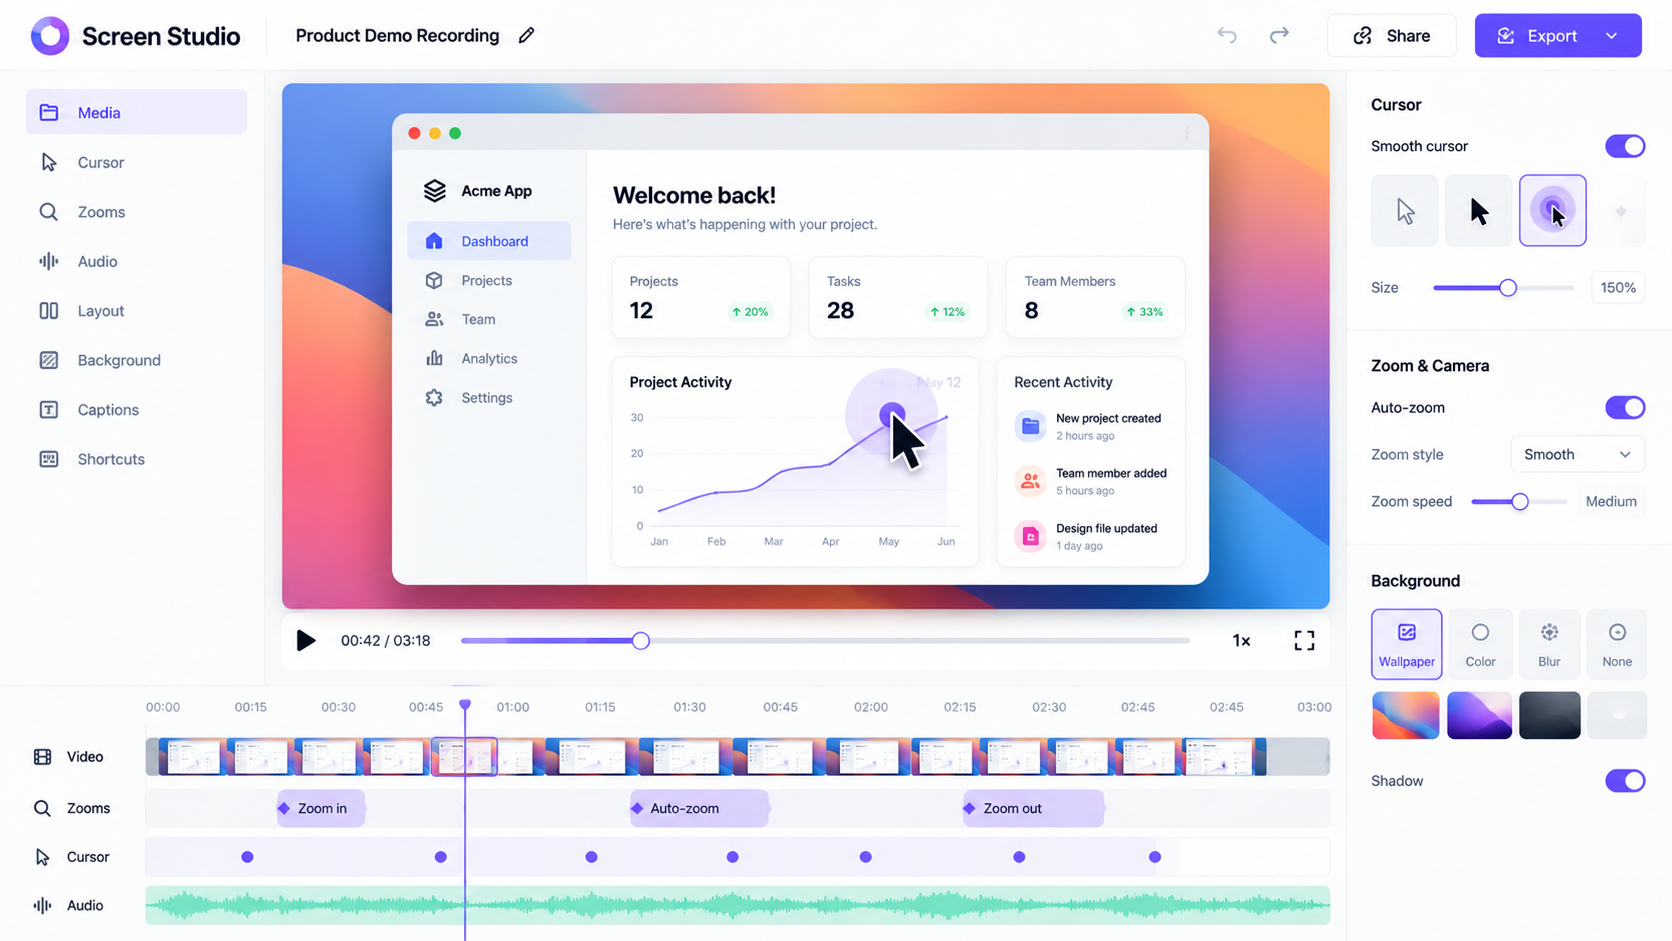1672x941 pixels.
Task: Pick the purple gradient wallpaper swatch
Action: click(x=1479, y=715)
